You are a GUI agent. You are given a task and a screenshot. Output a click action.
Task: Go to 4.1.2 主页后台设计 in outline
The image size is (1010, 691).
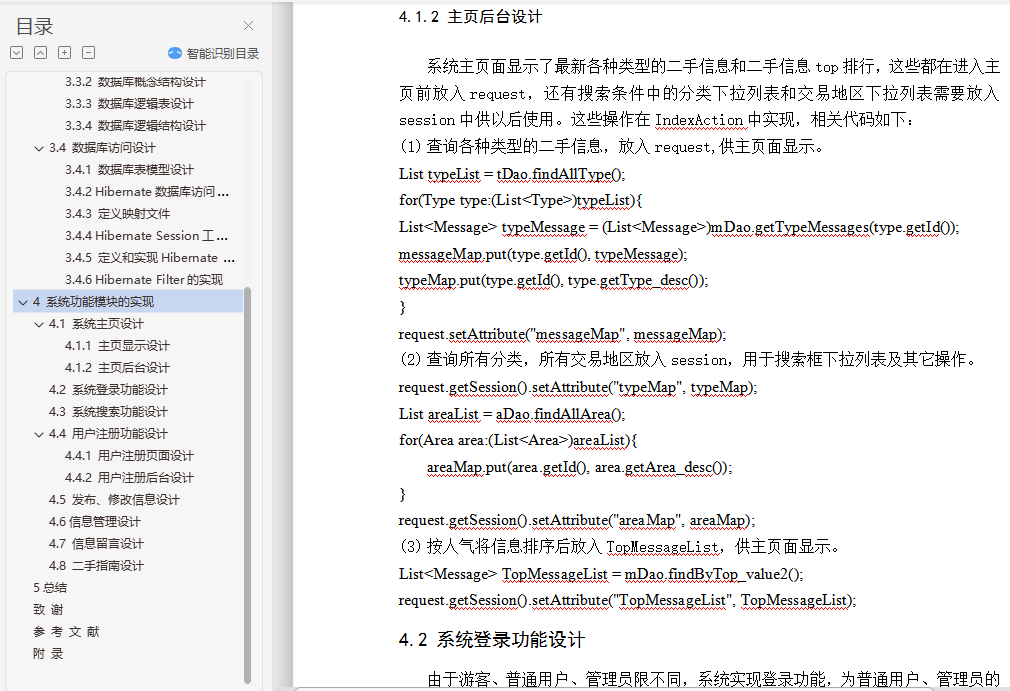click(117, 368)
